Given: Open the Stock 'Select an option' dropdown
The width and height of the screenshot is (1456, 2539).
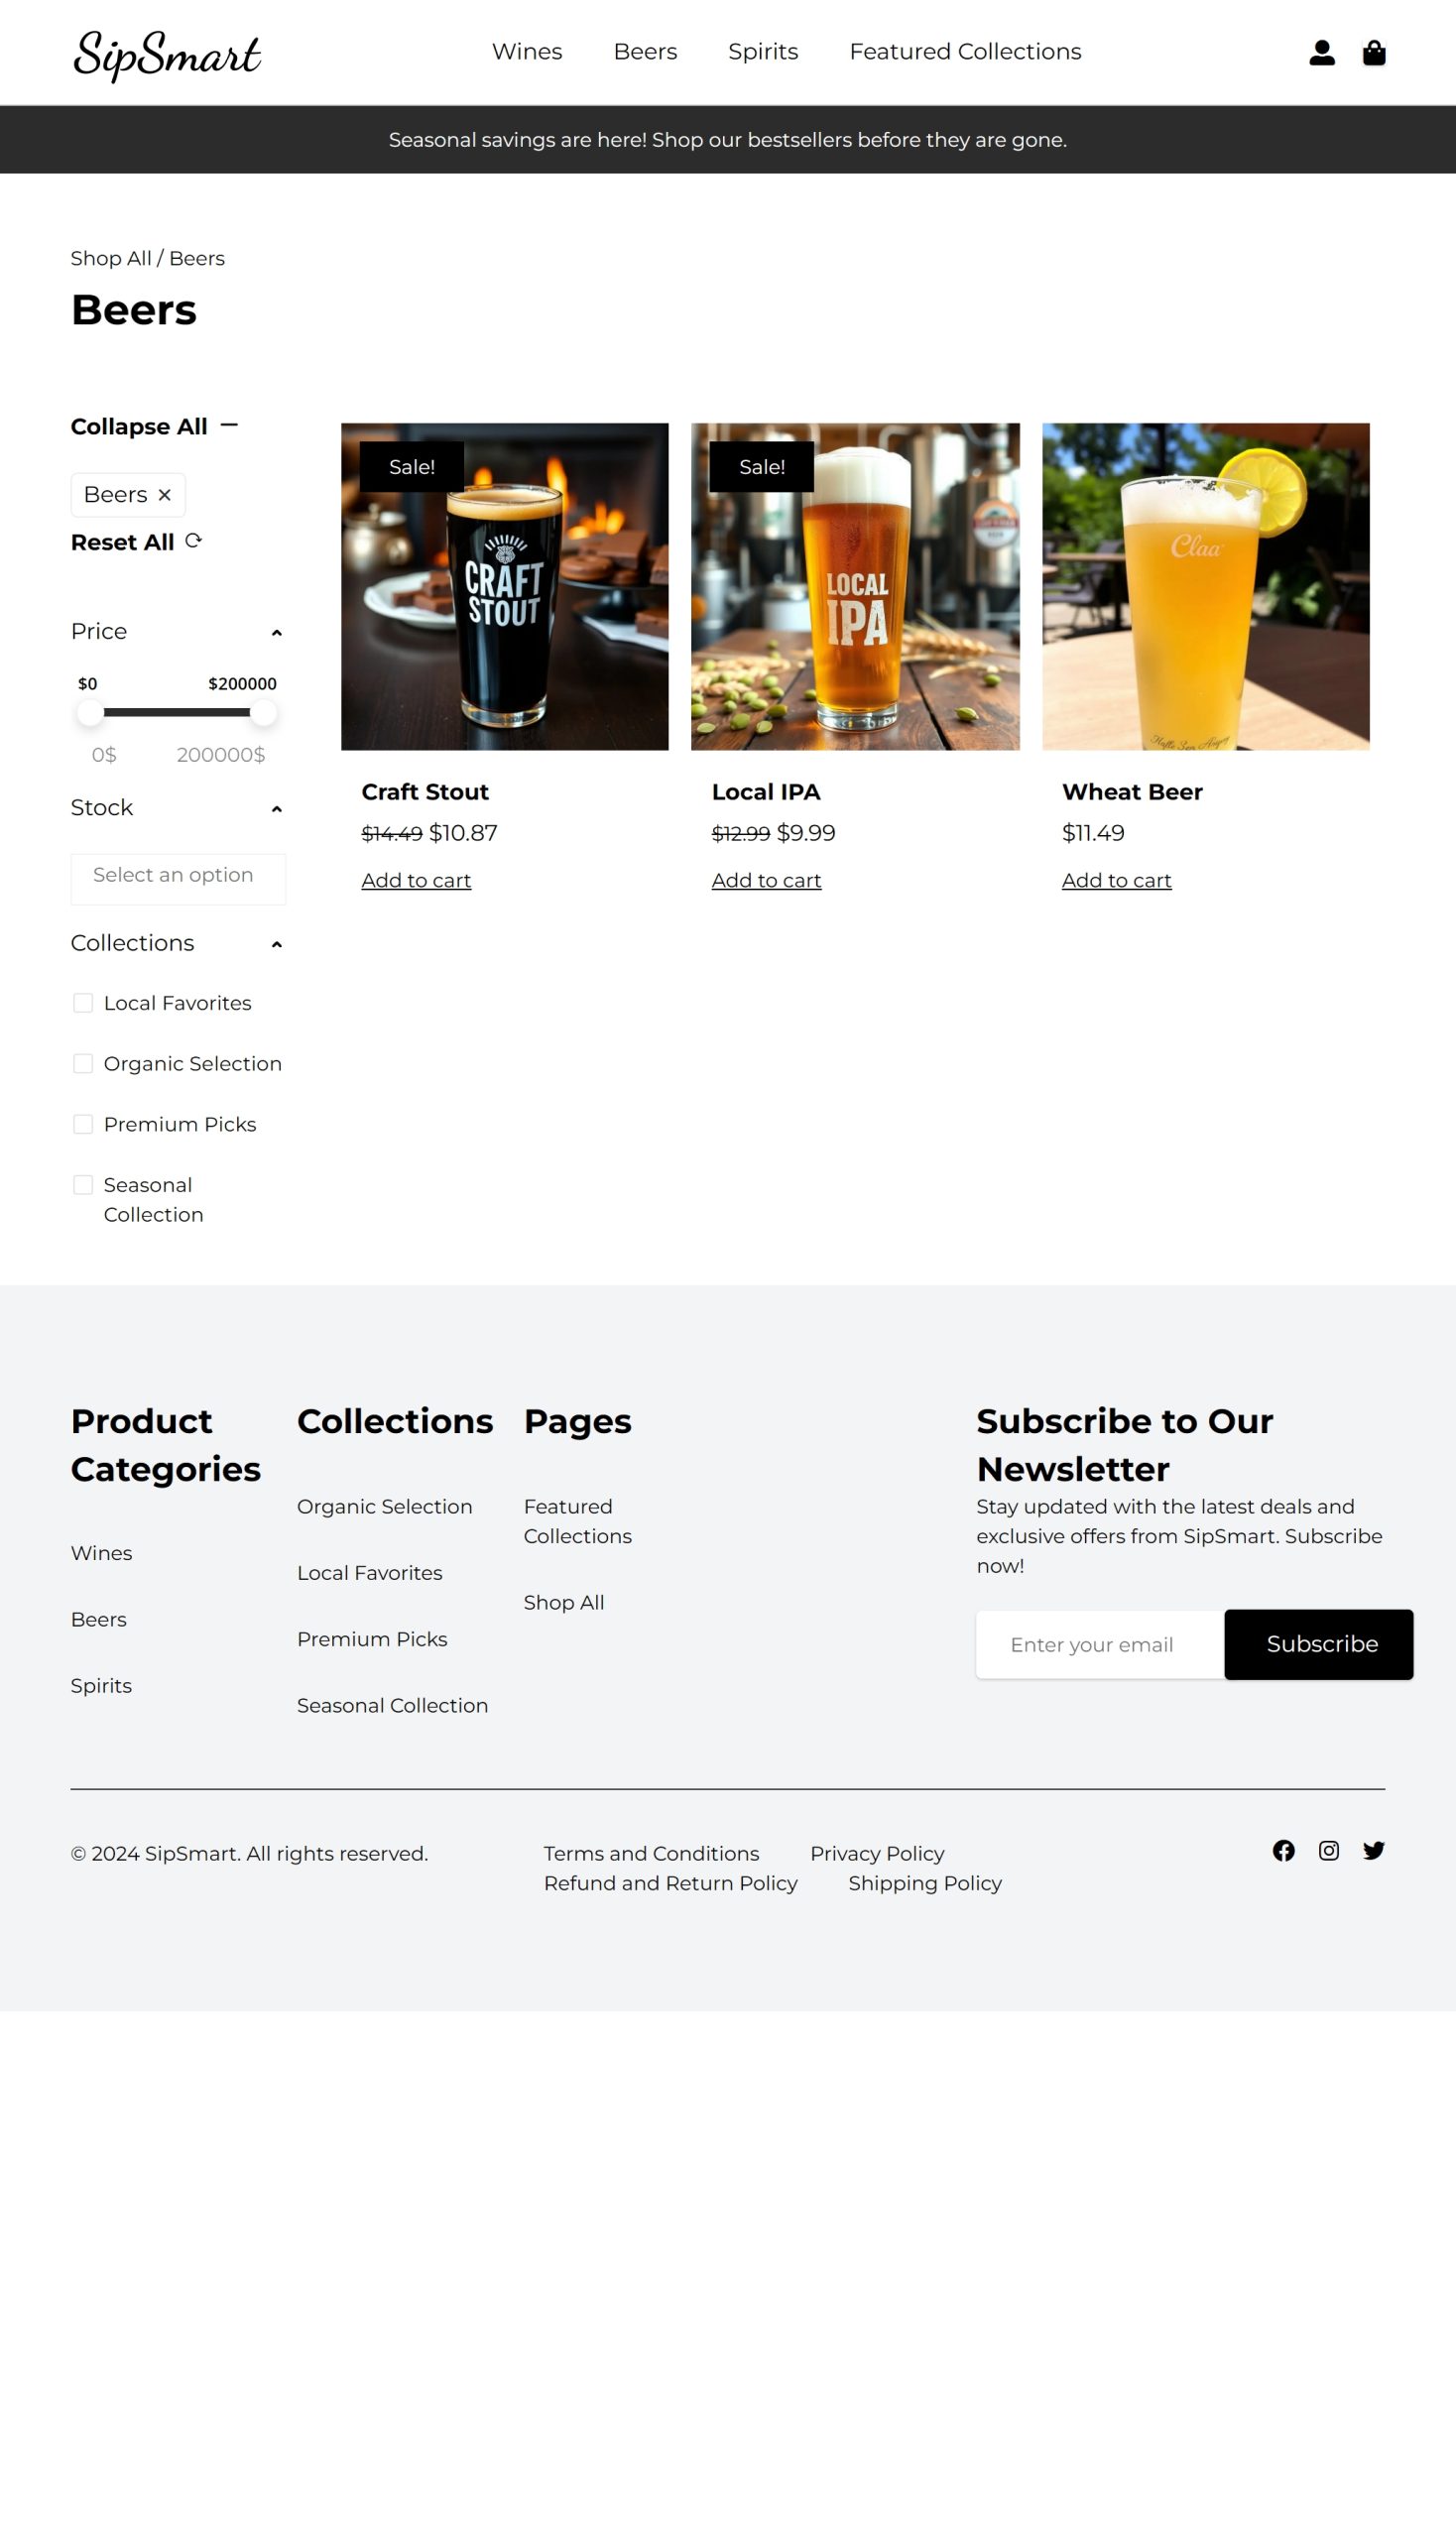Looking at the screenshot, I should click(178, 878).
